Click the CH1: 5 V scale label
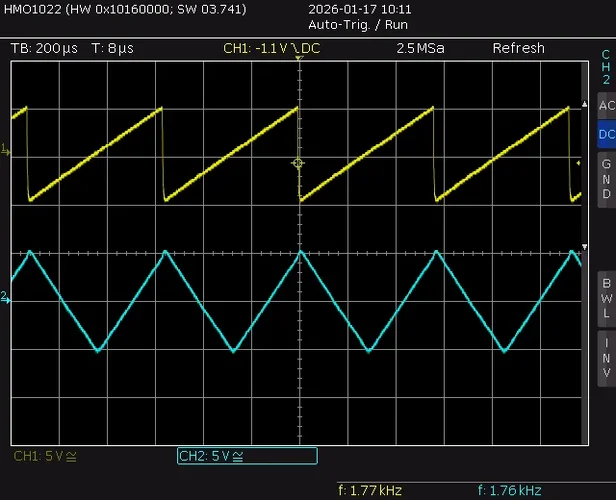This screenshot has height=500, width=616. pos(45,456)
